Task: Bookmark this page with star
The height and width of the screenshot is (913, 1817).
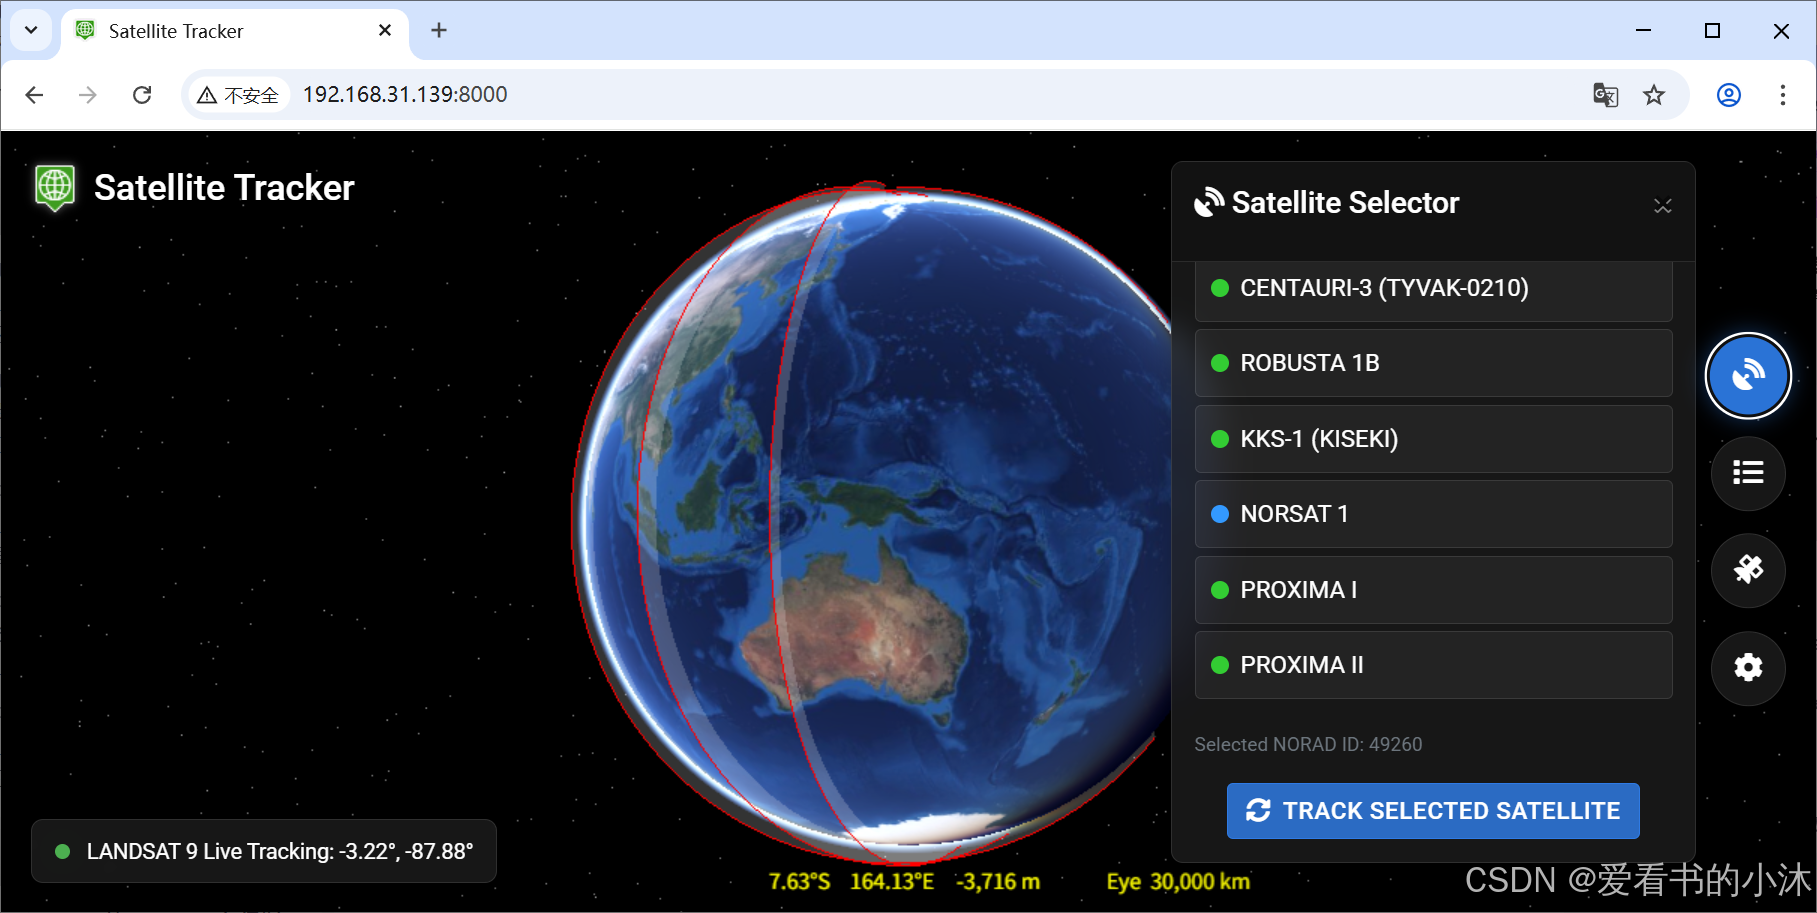Action: [1654, 95]
